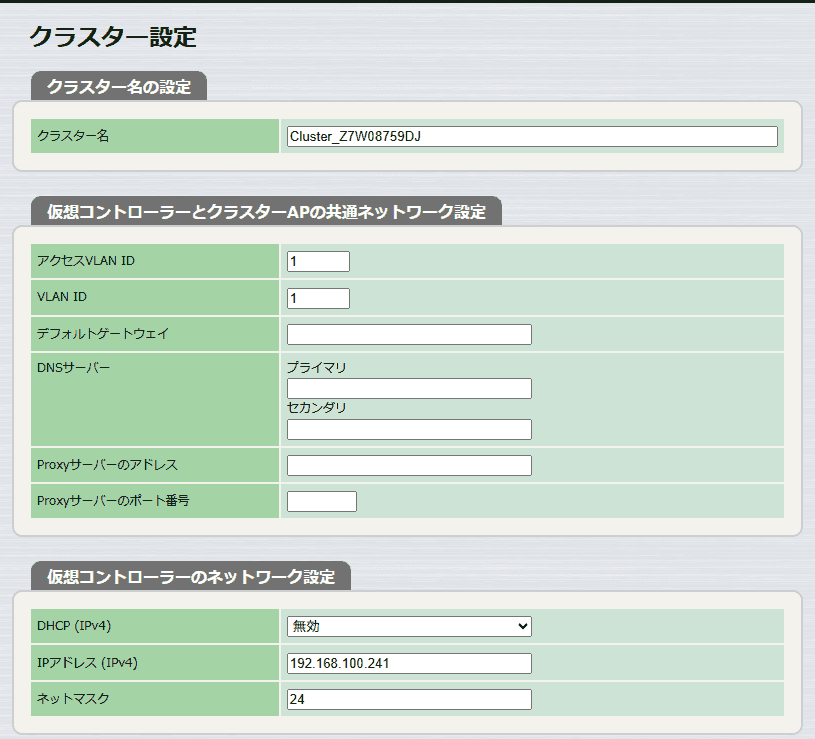Click the DNSサーバー row label
Screen dimensions: 815x739
(x=73, y=368)
